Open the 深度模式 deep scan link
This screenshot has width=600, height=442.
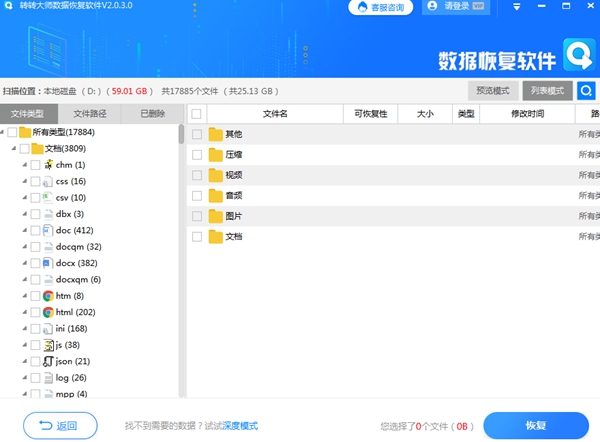click(x=240, y=426)
